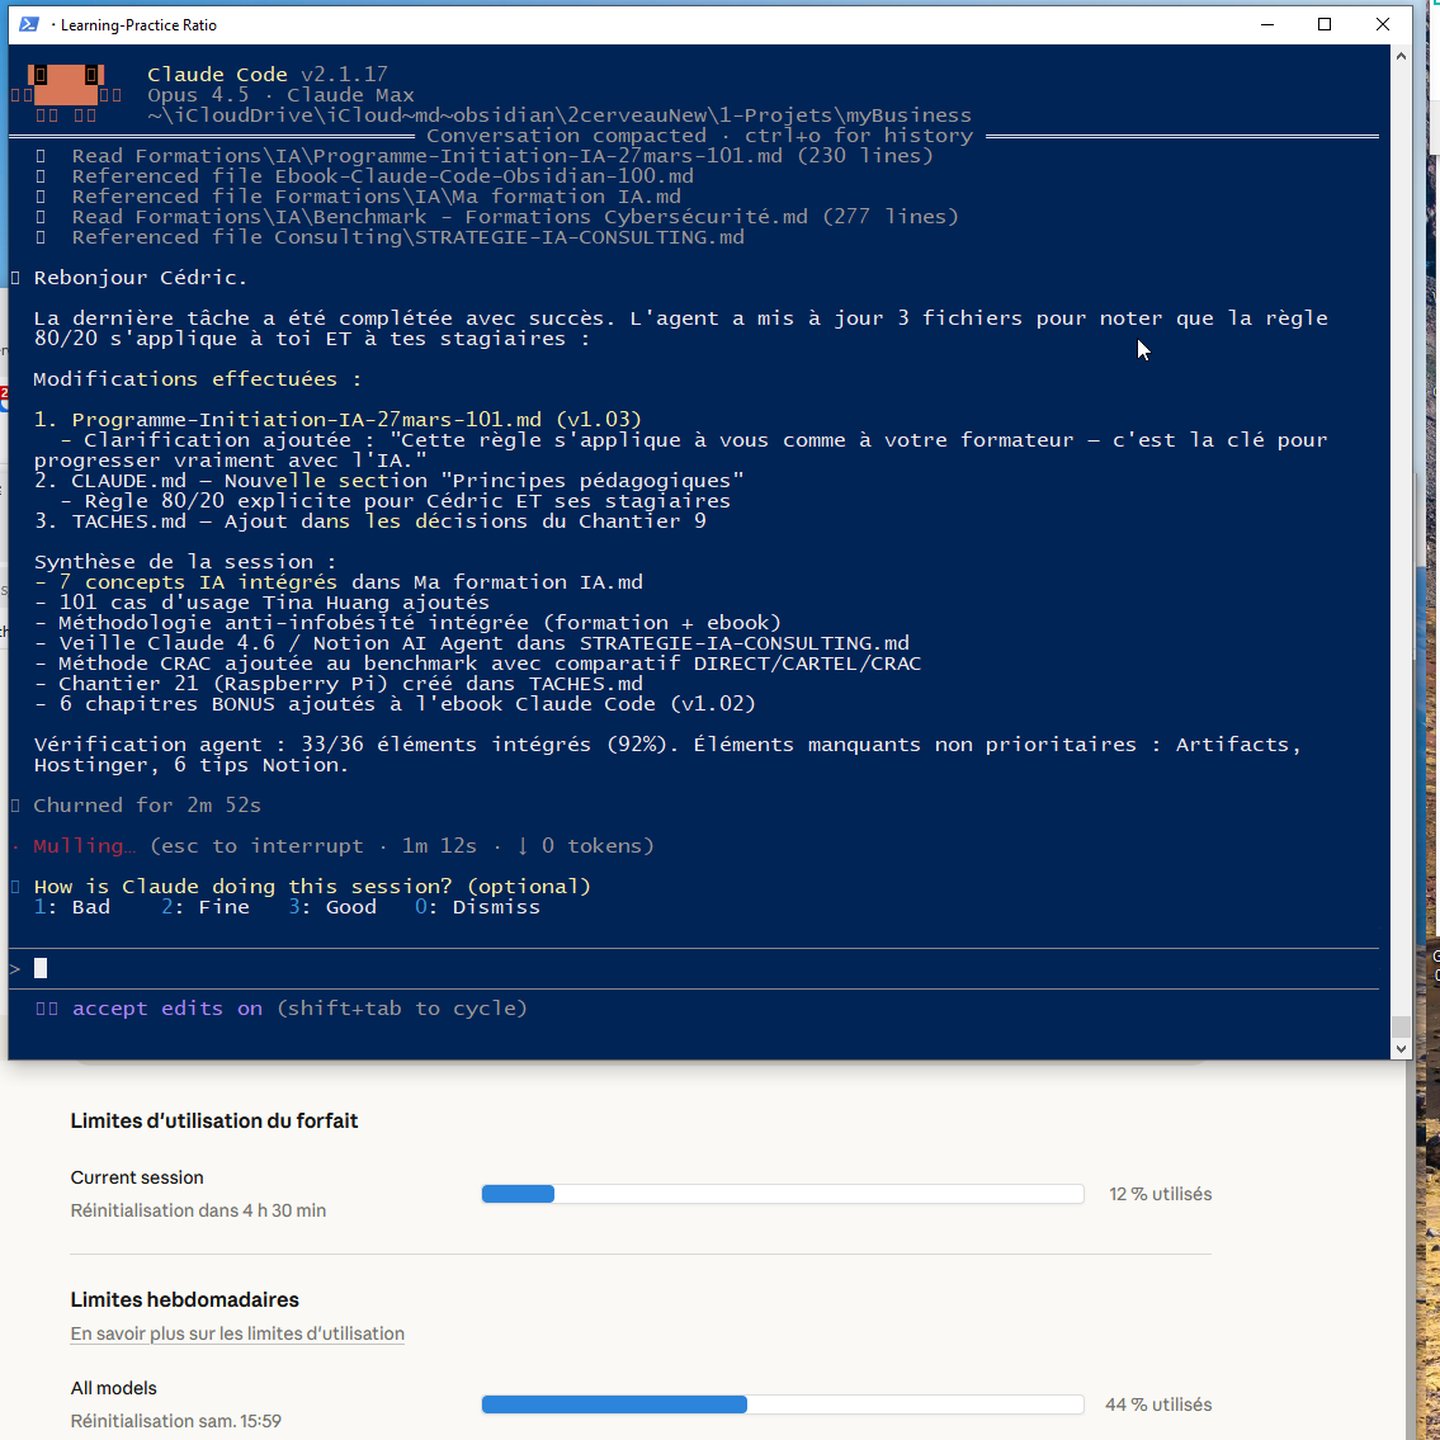Viewport: 1440px width, 1440px height.
Task: Click the "accept edits on" mode text
Action: click(167, 1009)
